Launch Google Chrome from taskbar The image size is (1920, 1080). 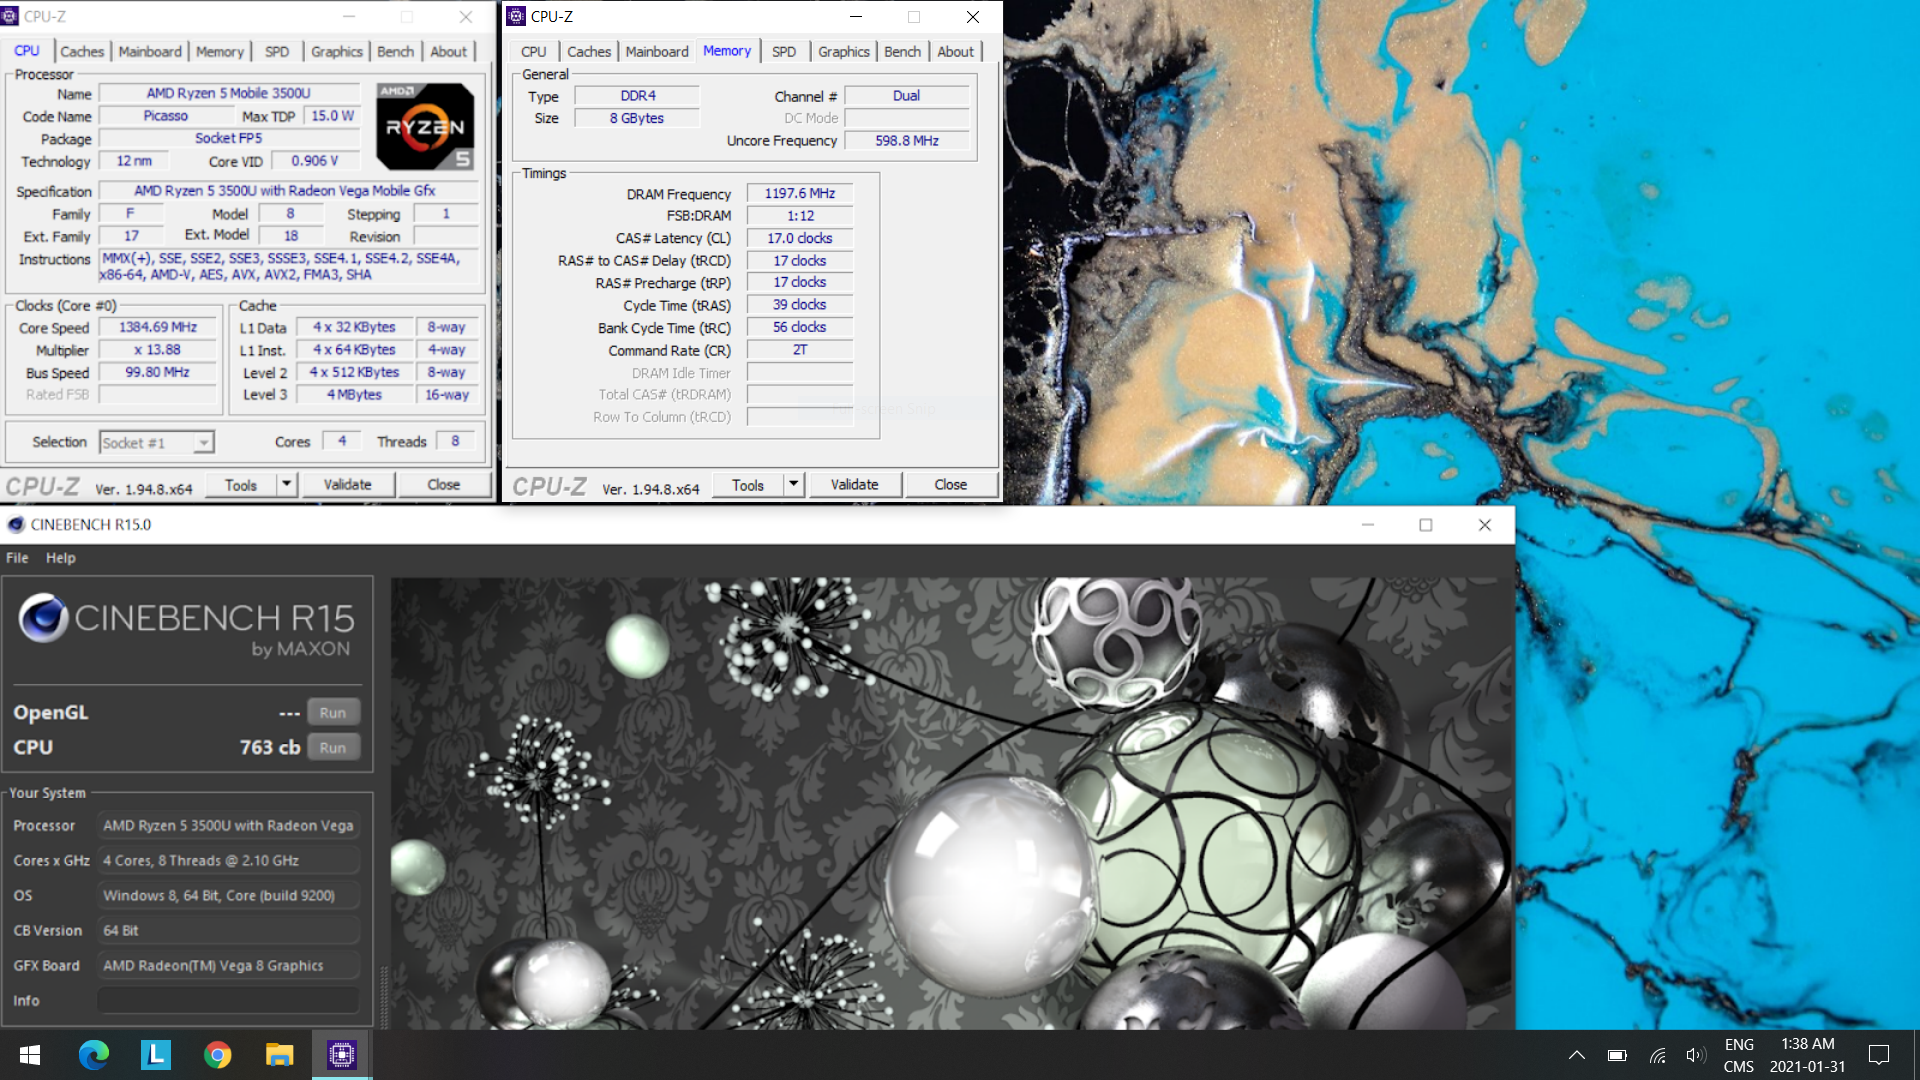tap(218, 1055)
